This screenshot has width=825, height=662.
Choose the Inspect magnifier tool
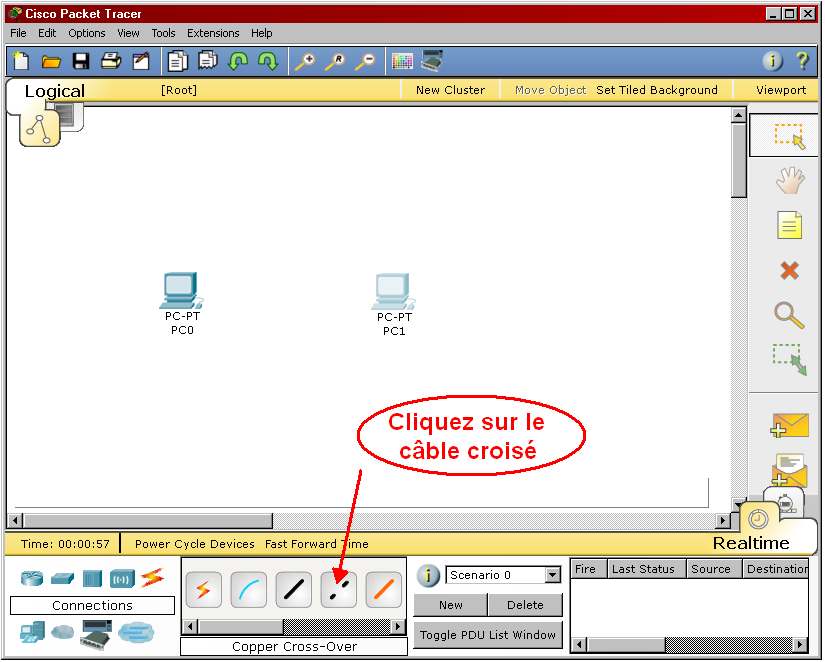click(x=789, y=315)
